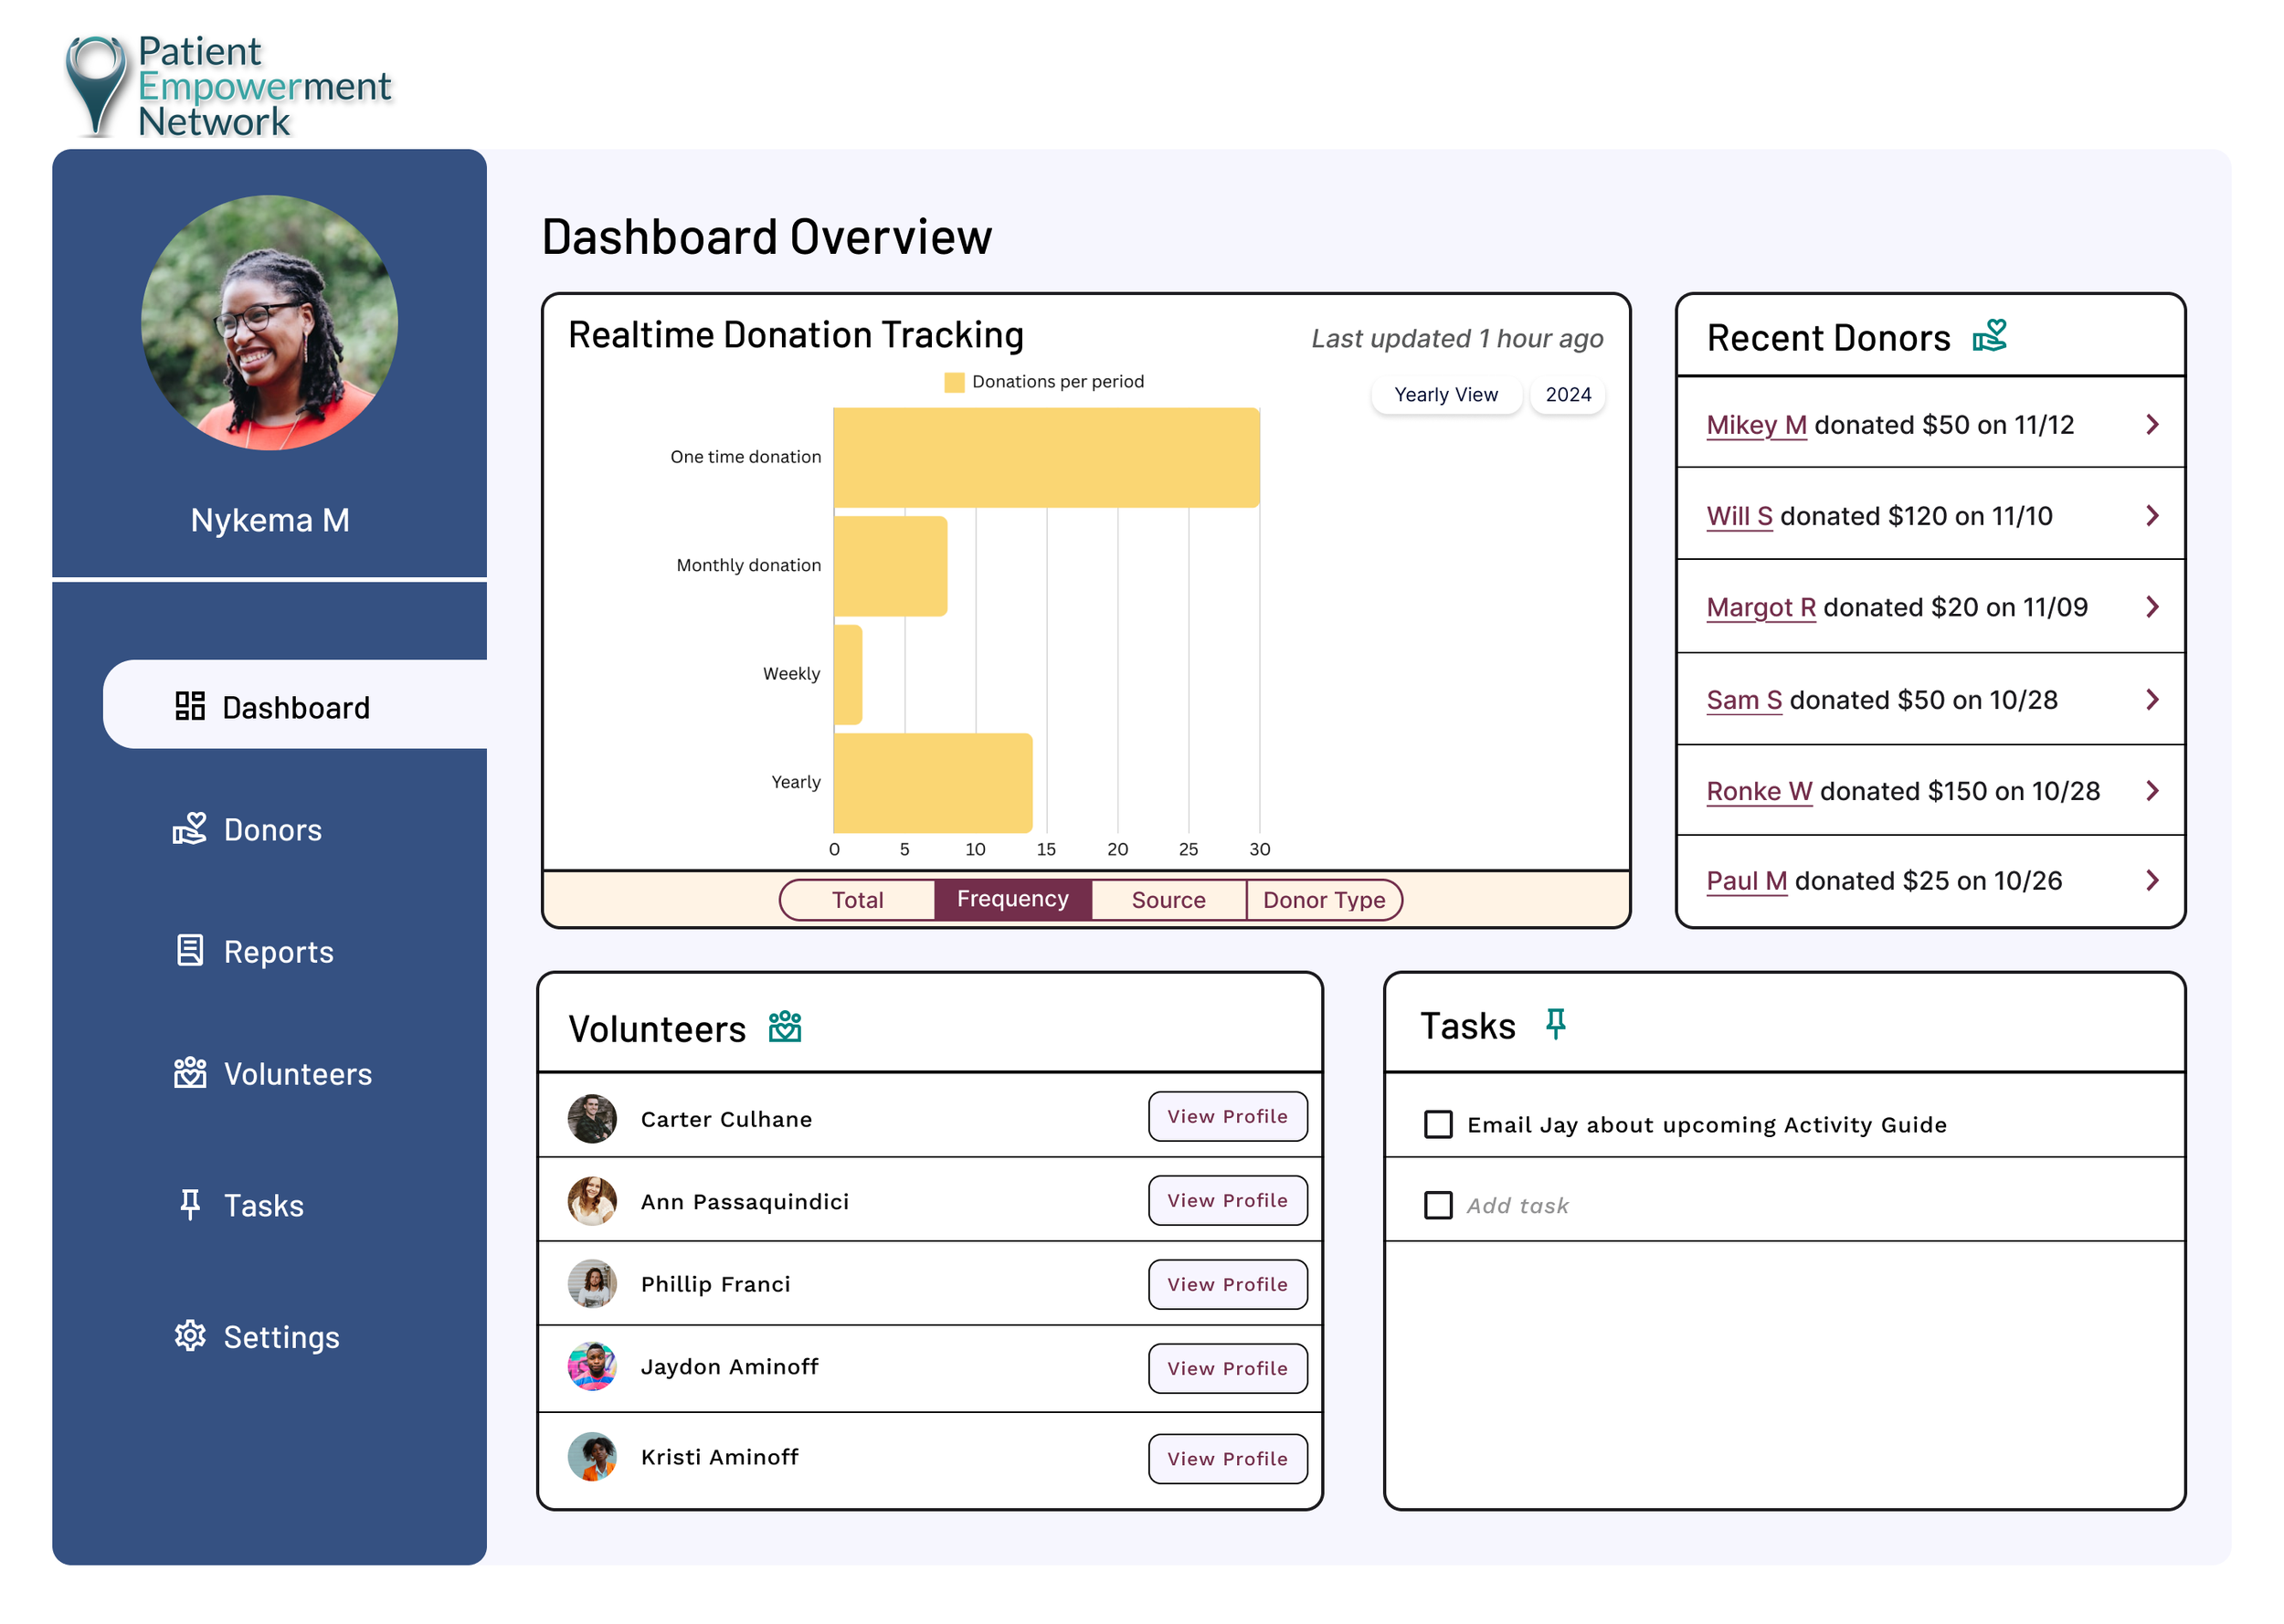The image size is (2284, 1624).
Task: Open the 2024 year selector
Action: 1567,395
